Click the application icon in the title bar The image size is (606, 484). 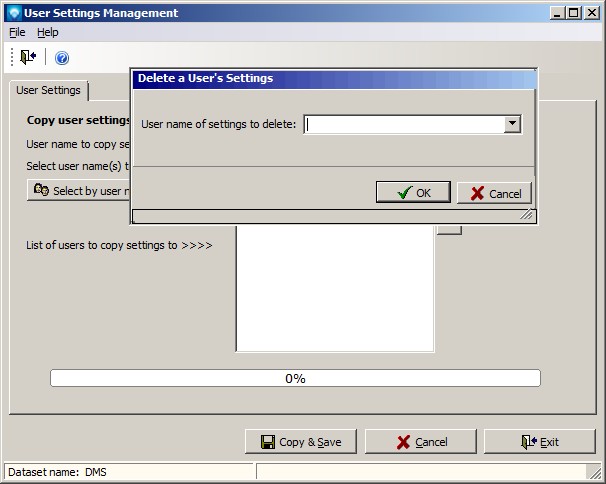pyautogui.click(x=13, y=13)
